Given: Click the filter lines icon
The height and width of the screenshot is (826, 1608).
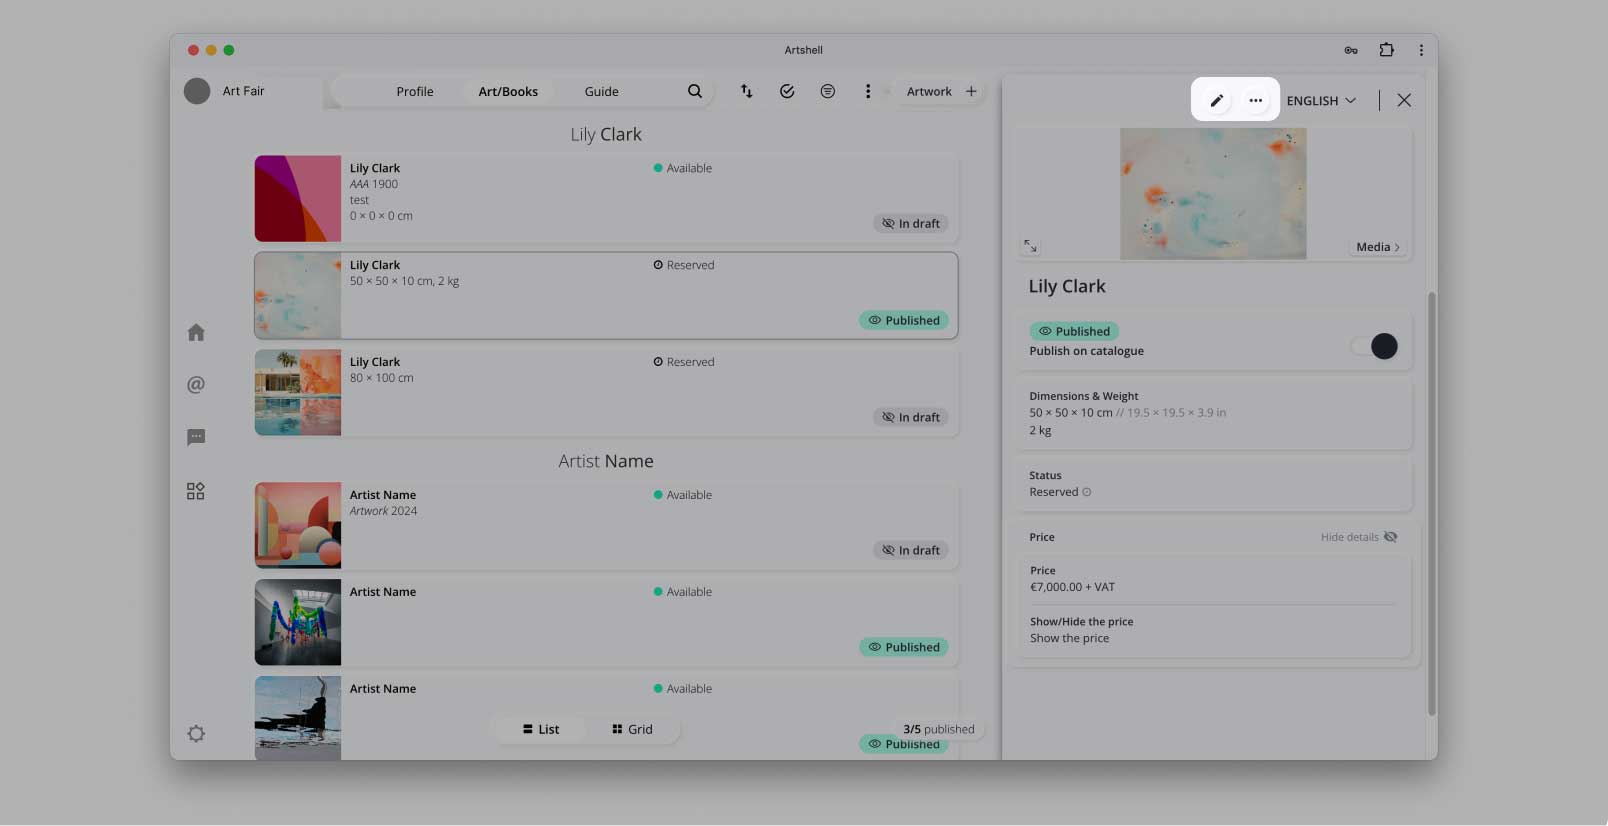Looking at the screenshot, I should 827,91.
